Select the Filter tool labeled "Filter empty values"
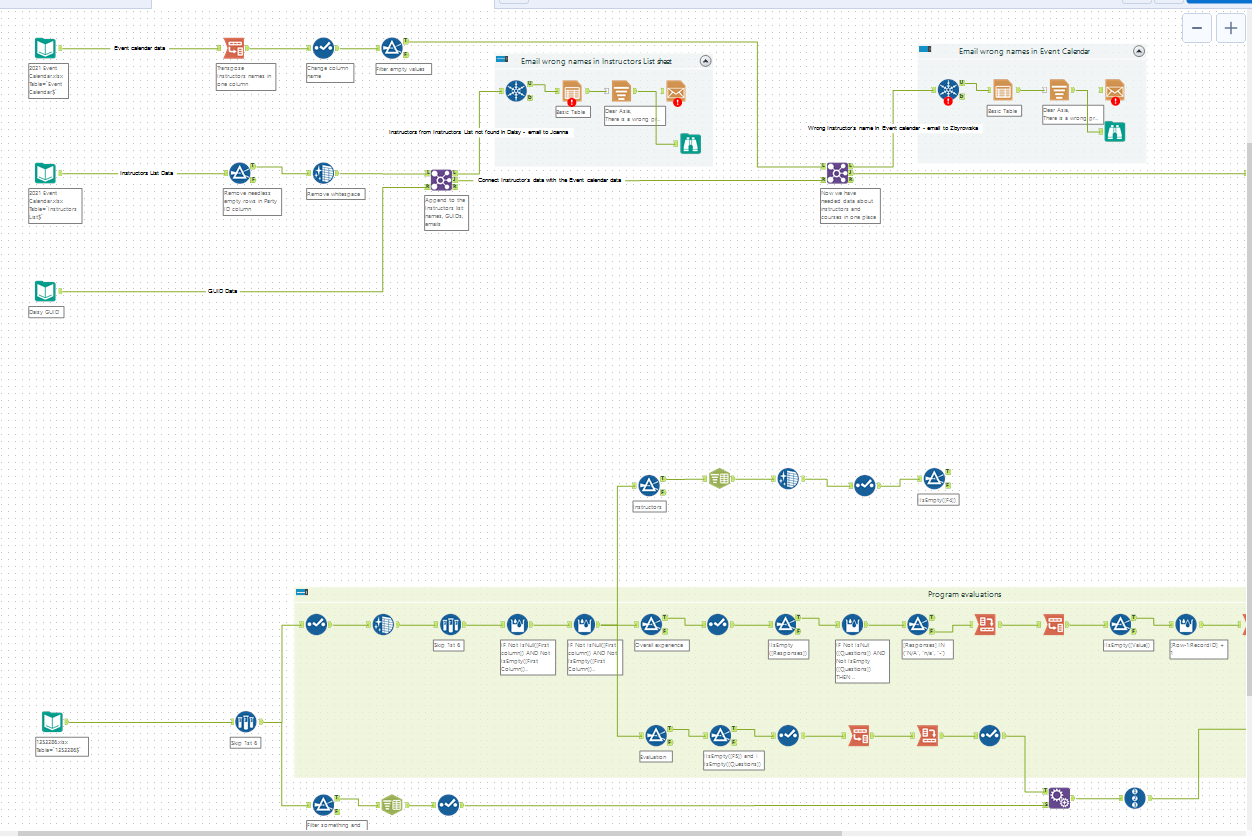 pyautogui.click(x=392, y=45)
